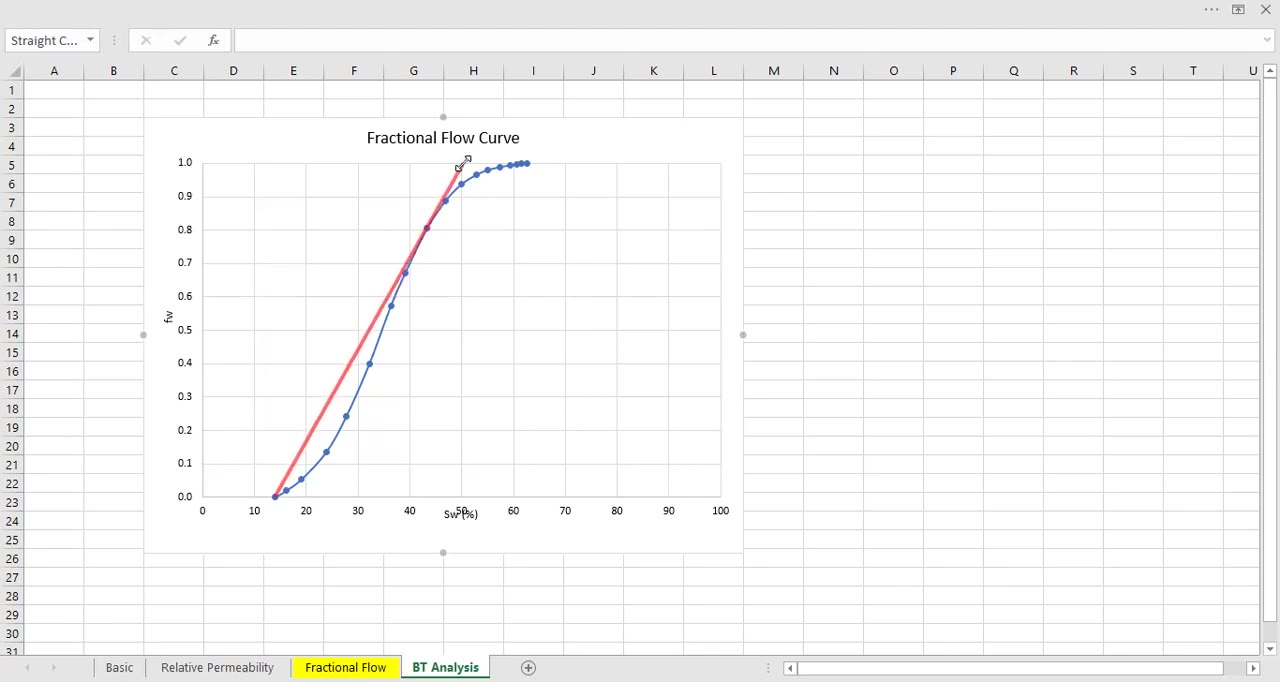The height and width of the screenshot is (682, 1280).
Task: Confirm entry using the formula bar checkmark icon
Action: pos(180,40)
